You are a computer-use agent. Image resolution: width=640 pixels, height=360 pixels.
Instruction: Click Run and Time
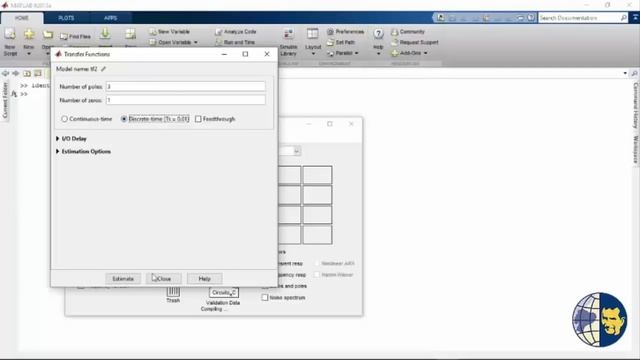(x=235, y=42)
